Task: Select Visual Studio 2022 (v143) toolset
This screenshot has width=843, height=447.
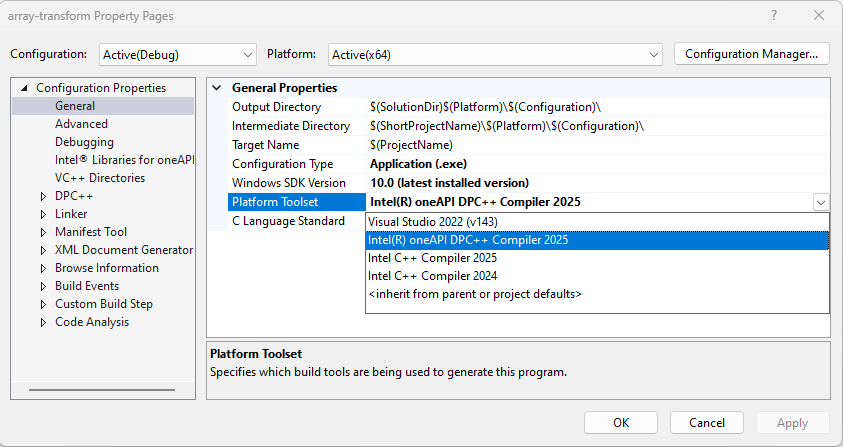Action: (432, 222)
